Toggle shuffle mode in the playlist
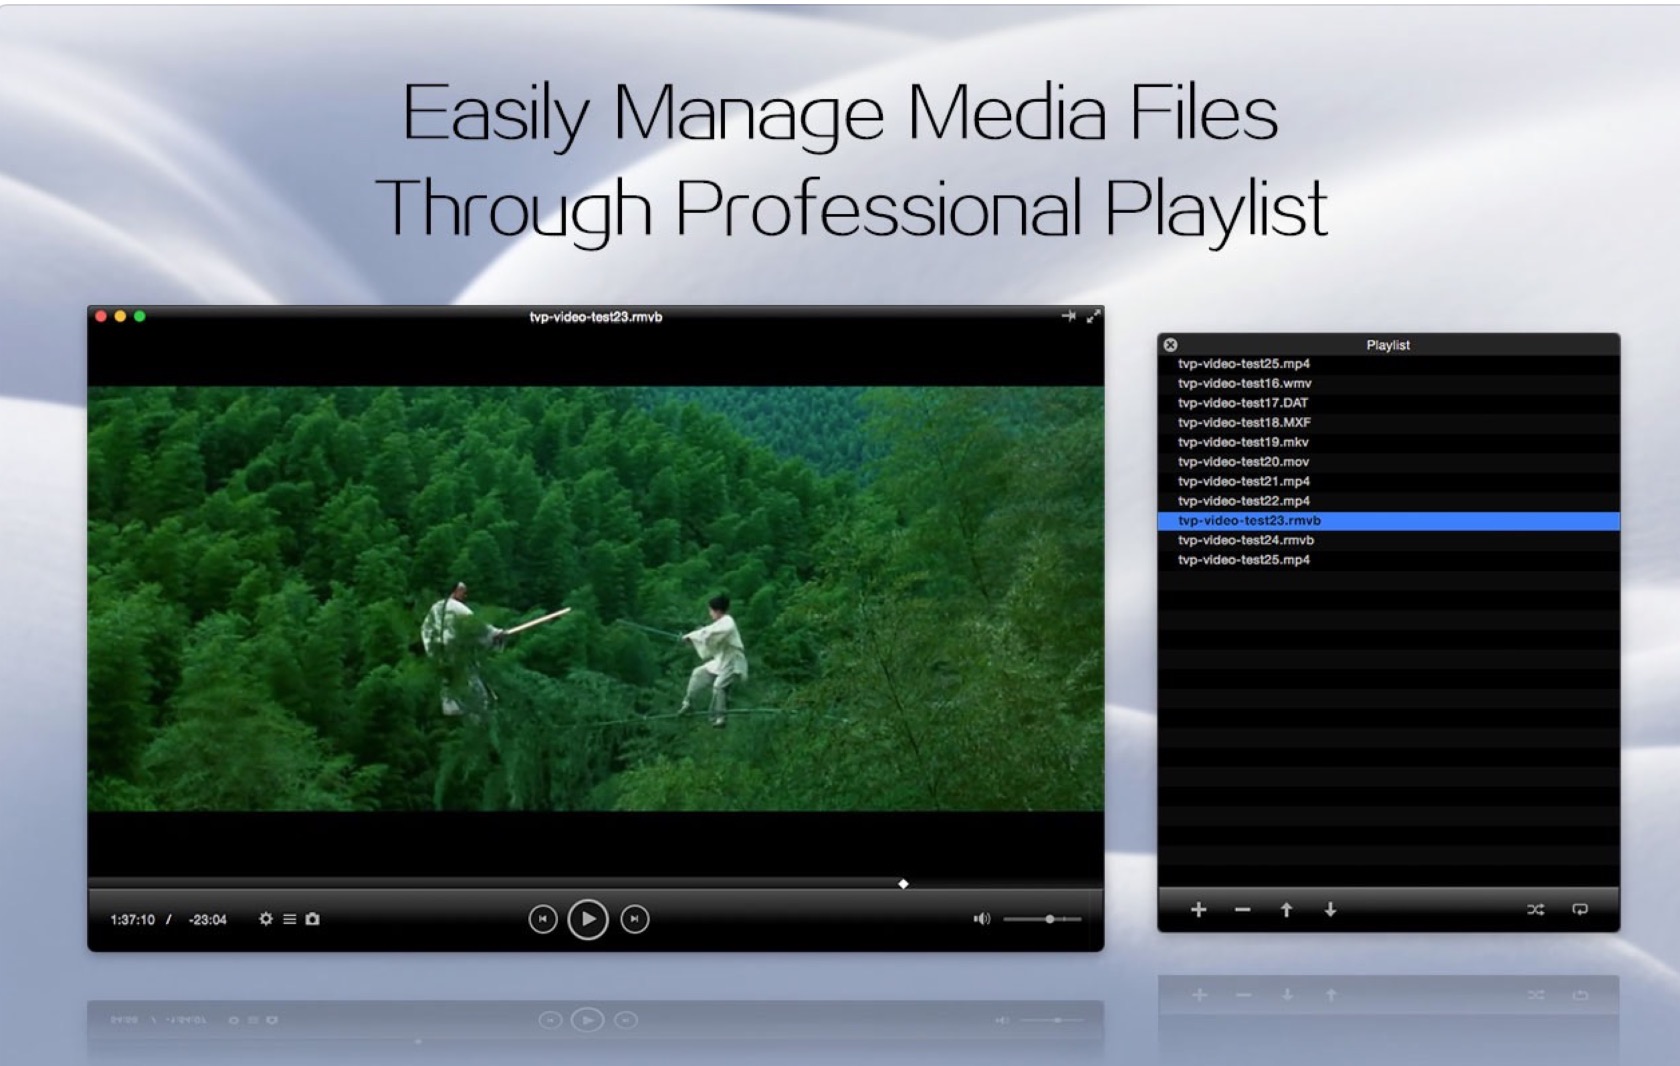The height and width of the screenshot is (1066, 1680). coord(1535,909)
